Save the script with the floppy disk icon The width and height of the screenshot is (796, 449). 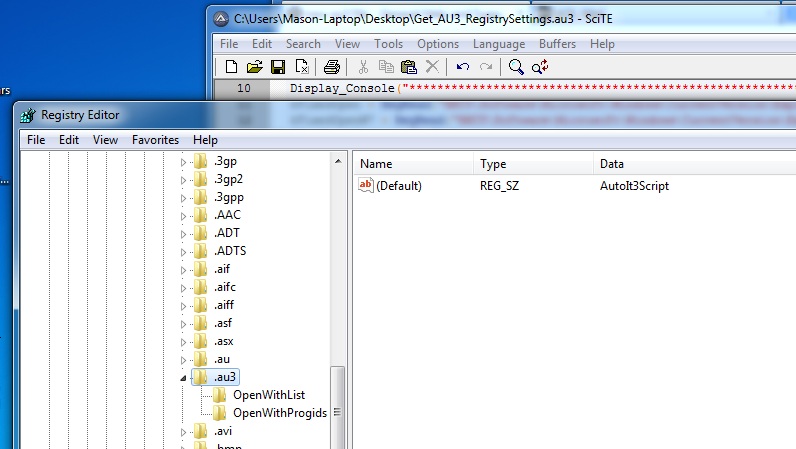pyautogui.click(x=278, y=67)
